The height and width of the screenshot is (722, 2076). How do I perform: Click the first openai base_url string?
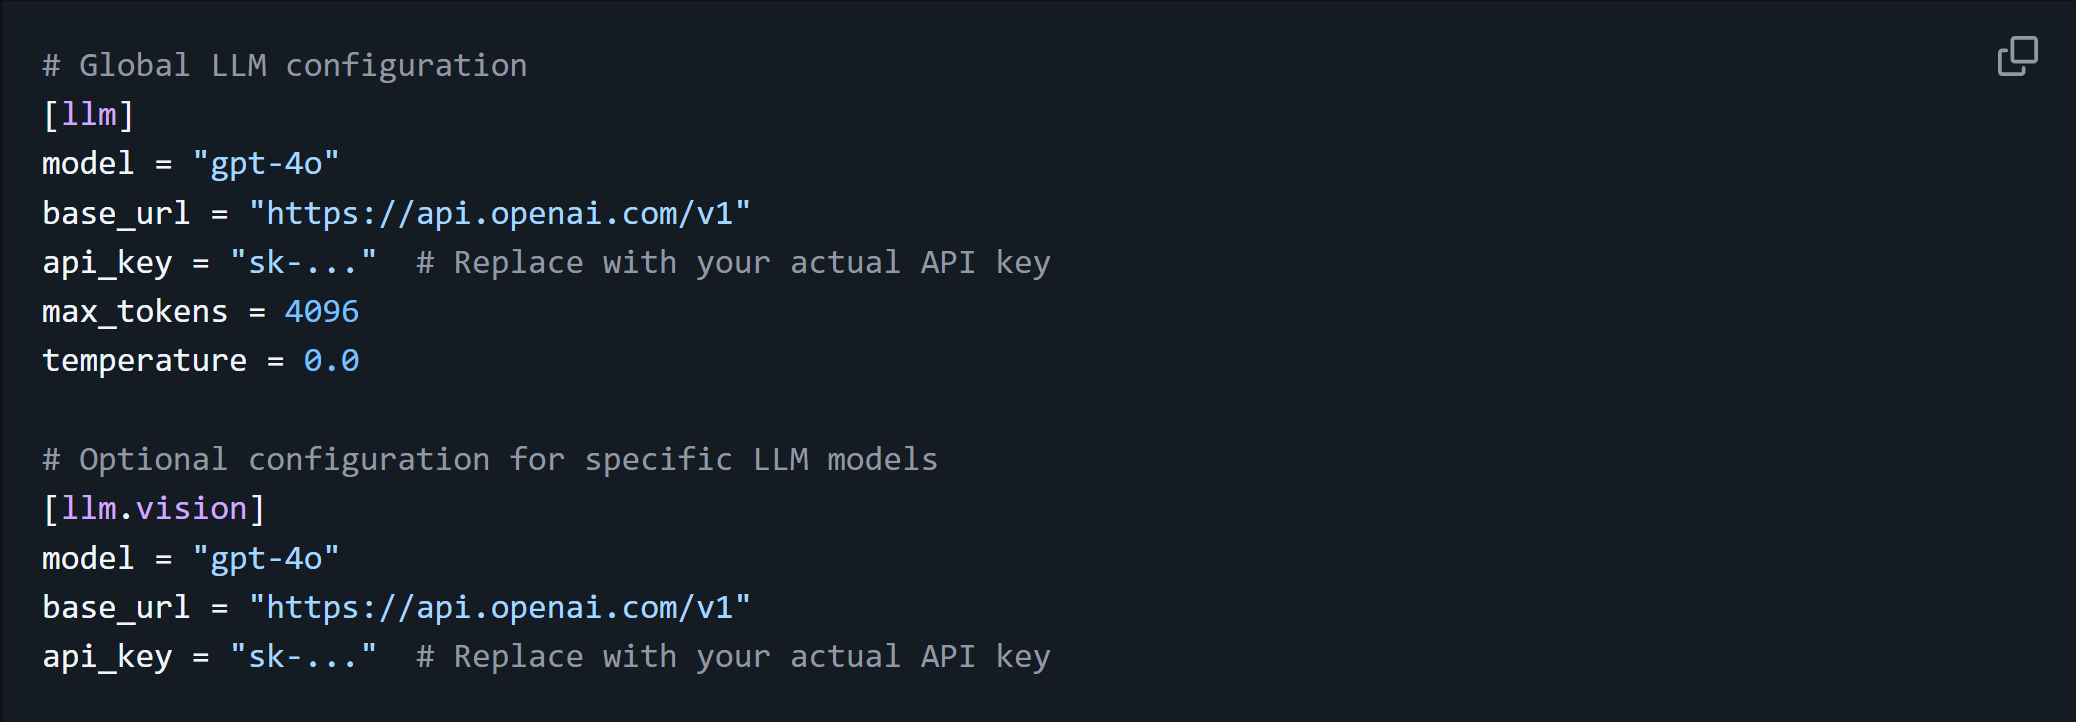(x=499, y=213)
